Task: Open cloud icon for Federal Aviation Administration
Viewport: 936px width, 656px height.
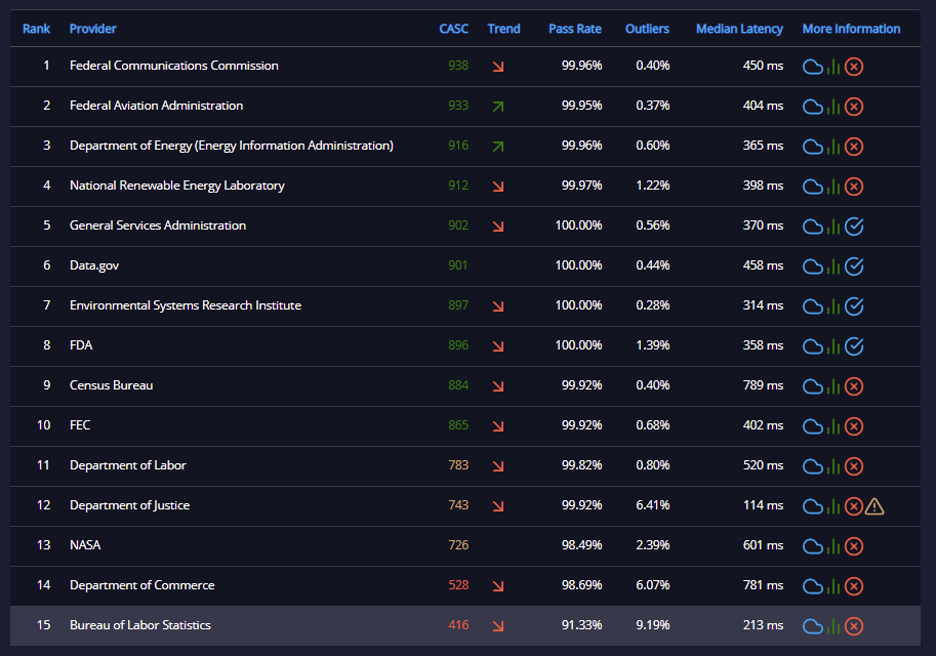Action: click(812, 107)
